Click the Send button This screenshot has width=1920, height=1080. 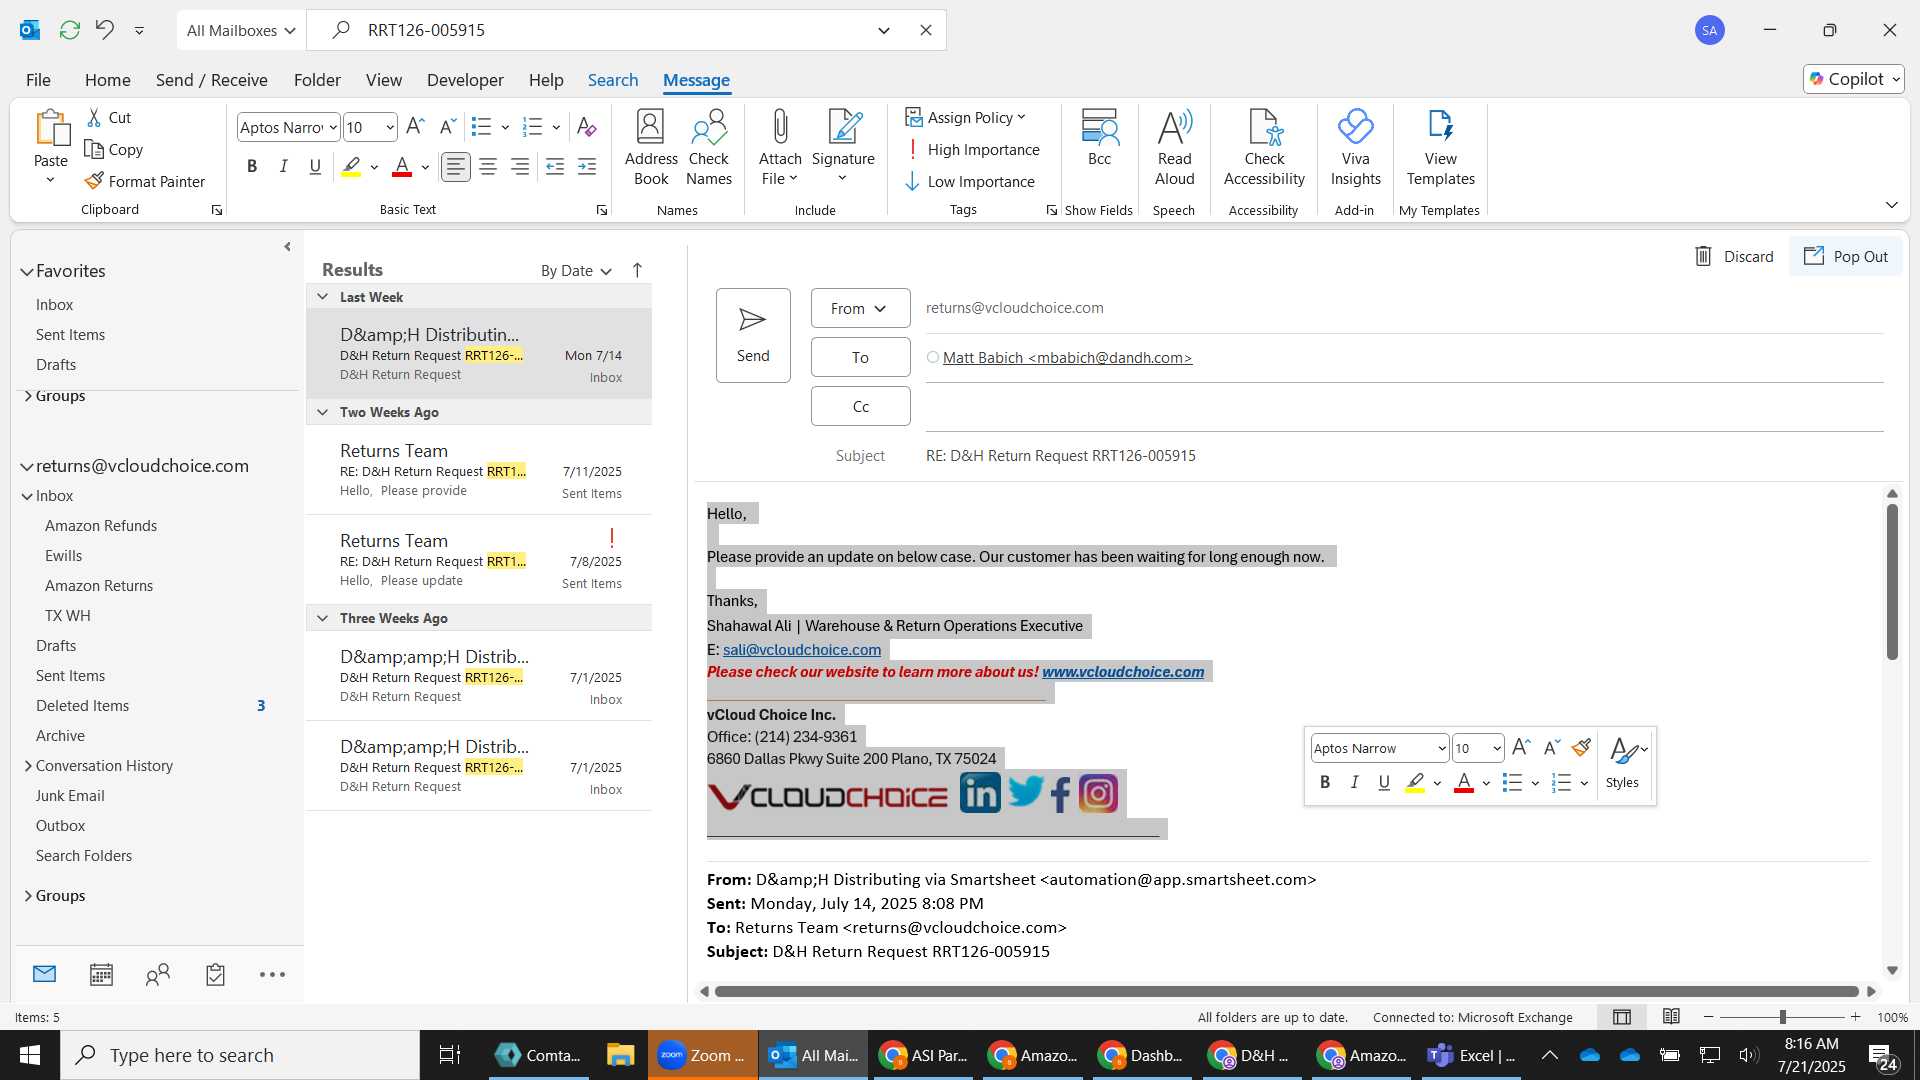[x=753, y=335]
